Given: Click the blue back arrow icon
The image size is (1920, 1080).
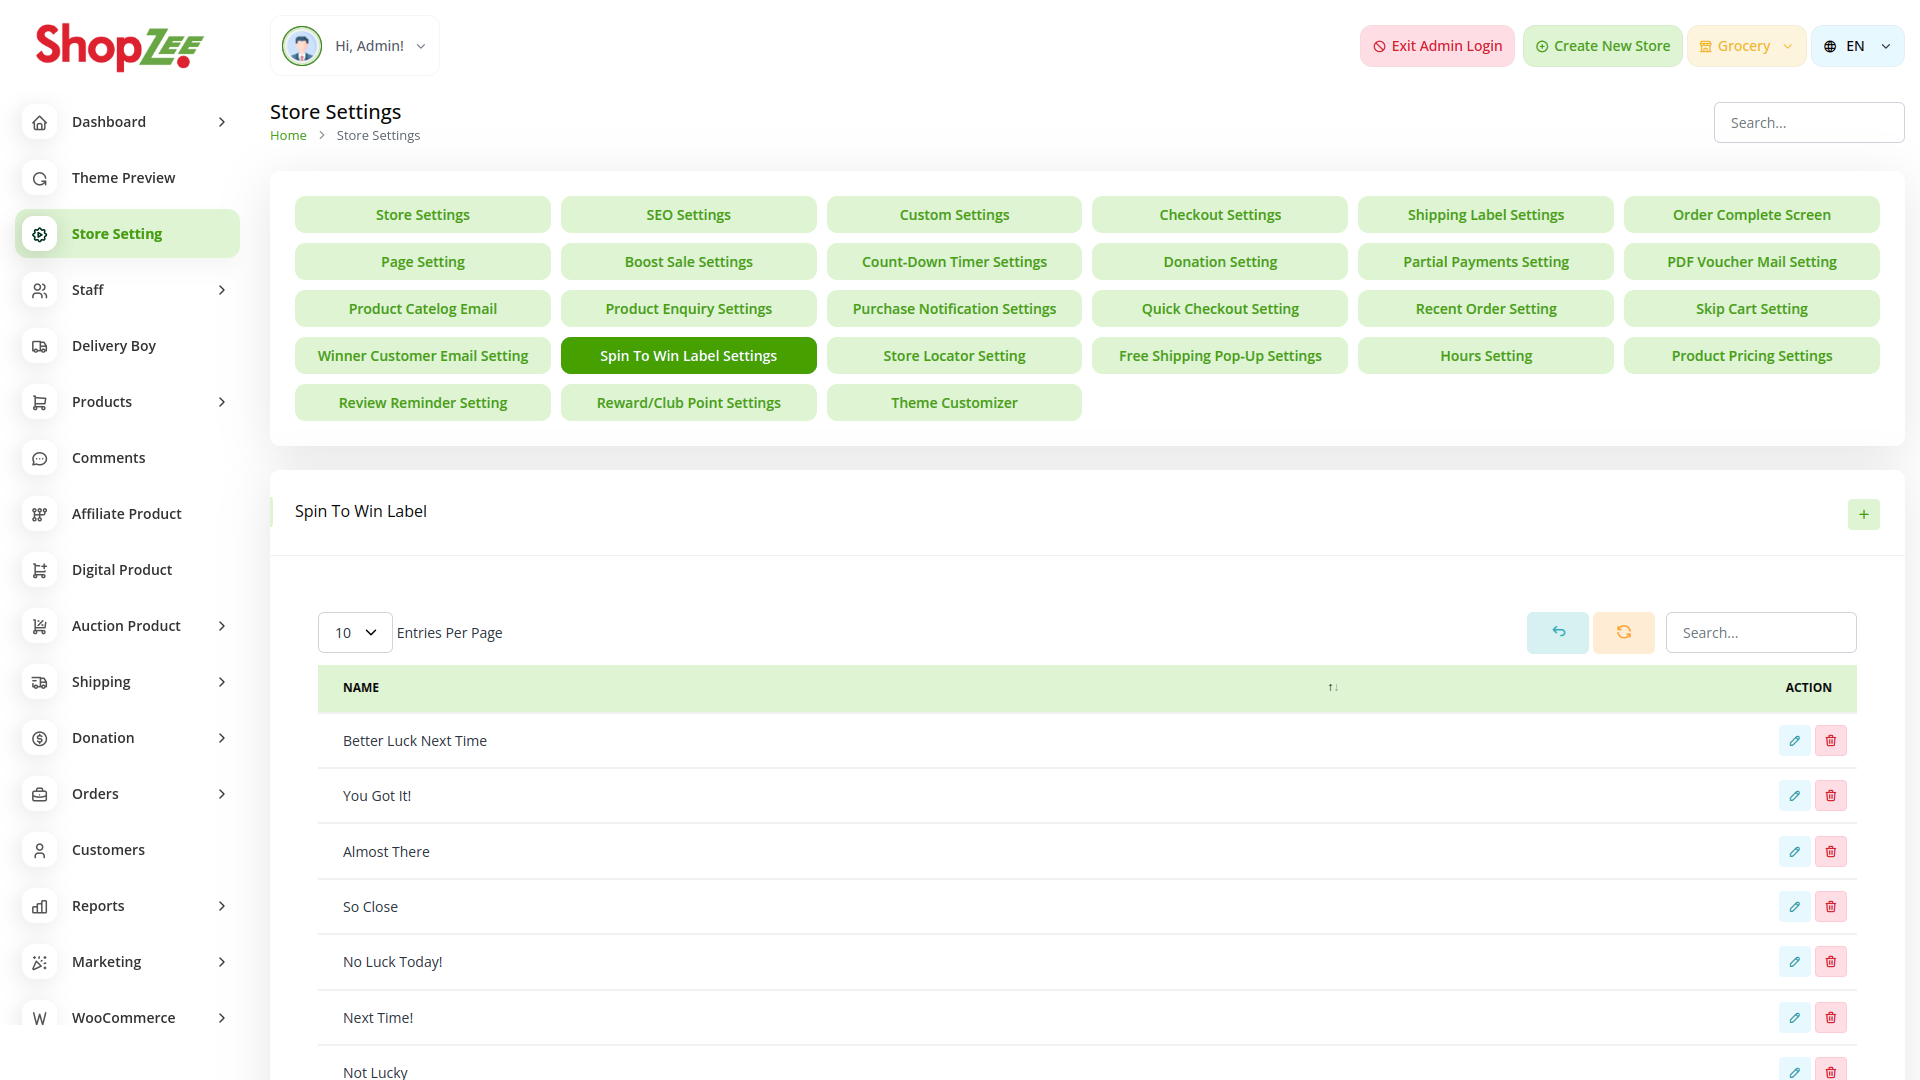Looking at the screenshot, I should pos(1557,632).
